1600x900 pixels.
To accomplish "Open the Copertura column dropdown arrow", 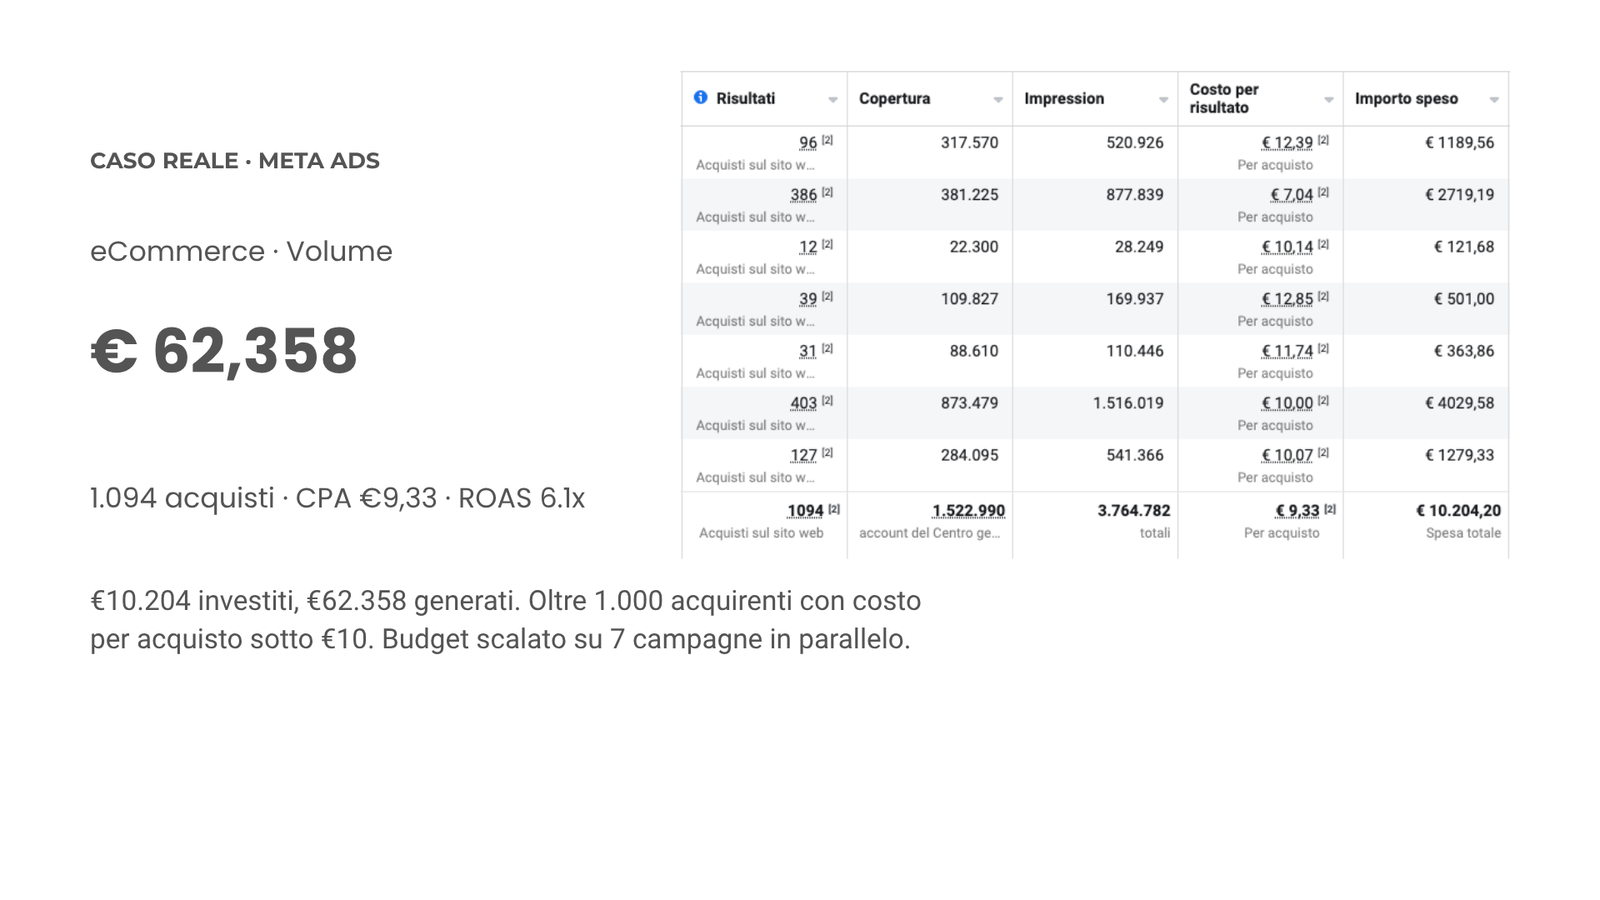I will click(x=998, y=100).
